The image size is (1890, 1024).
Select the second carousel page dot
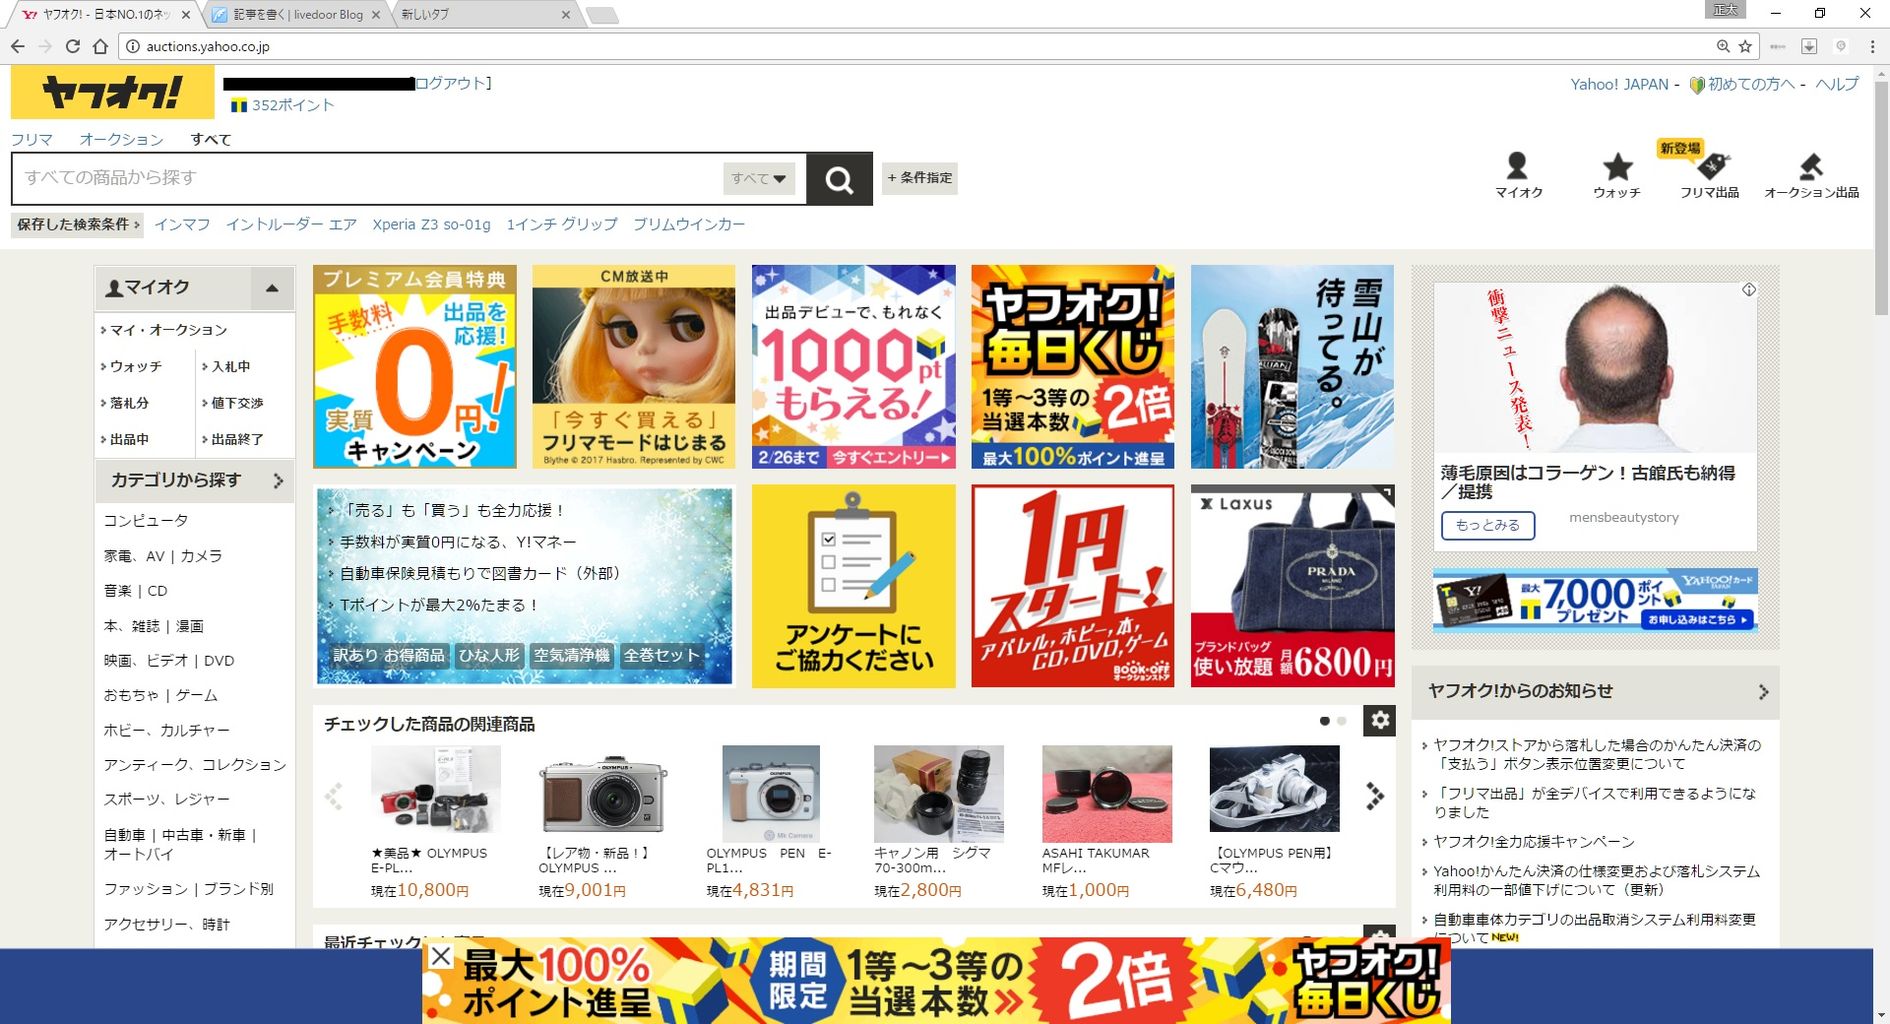coord(1342,721)
